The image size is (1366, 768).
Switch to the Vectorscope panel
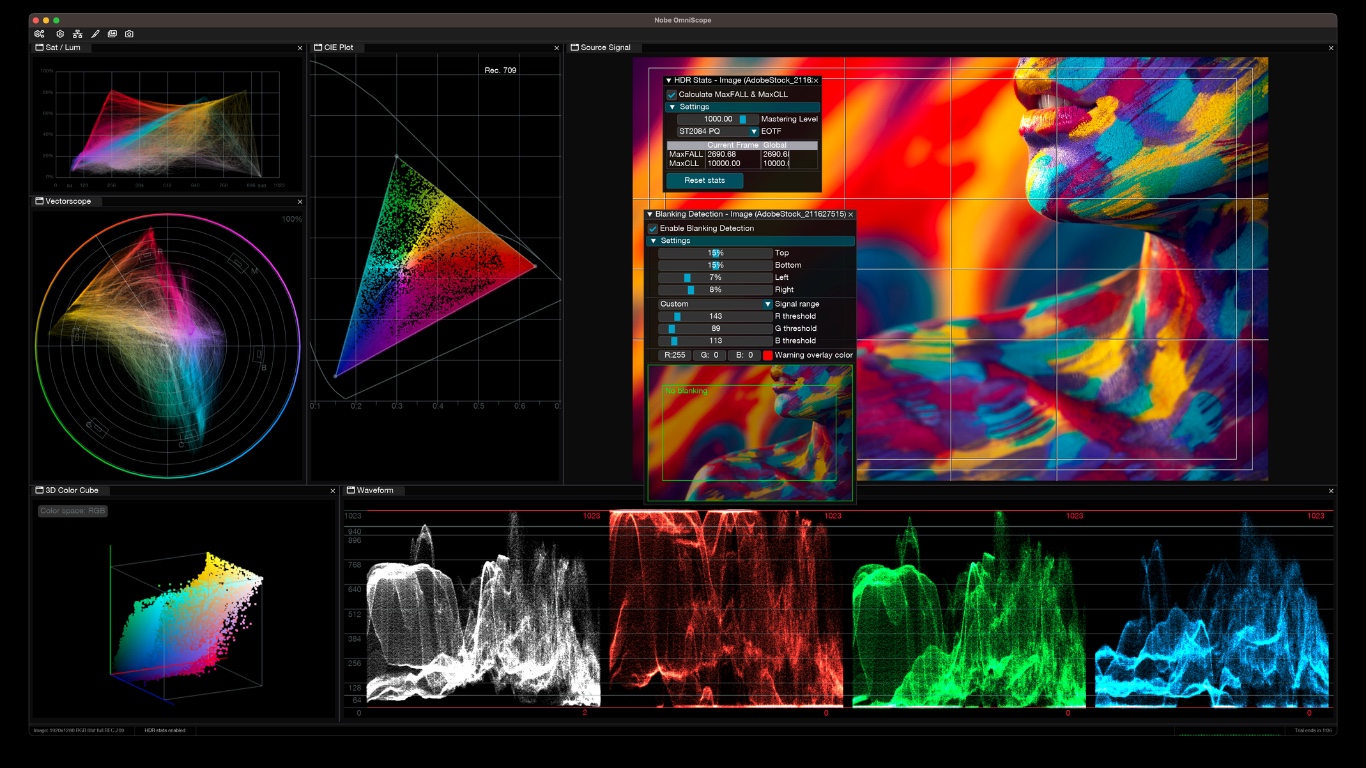[x=37, y=201]
